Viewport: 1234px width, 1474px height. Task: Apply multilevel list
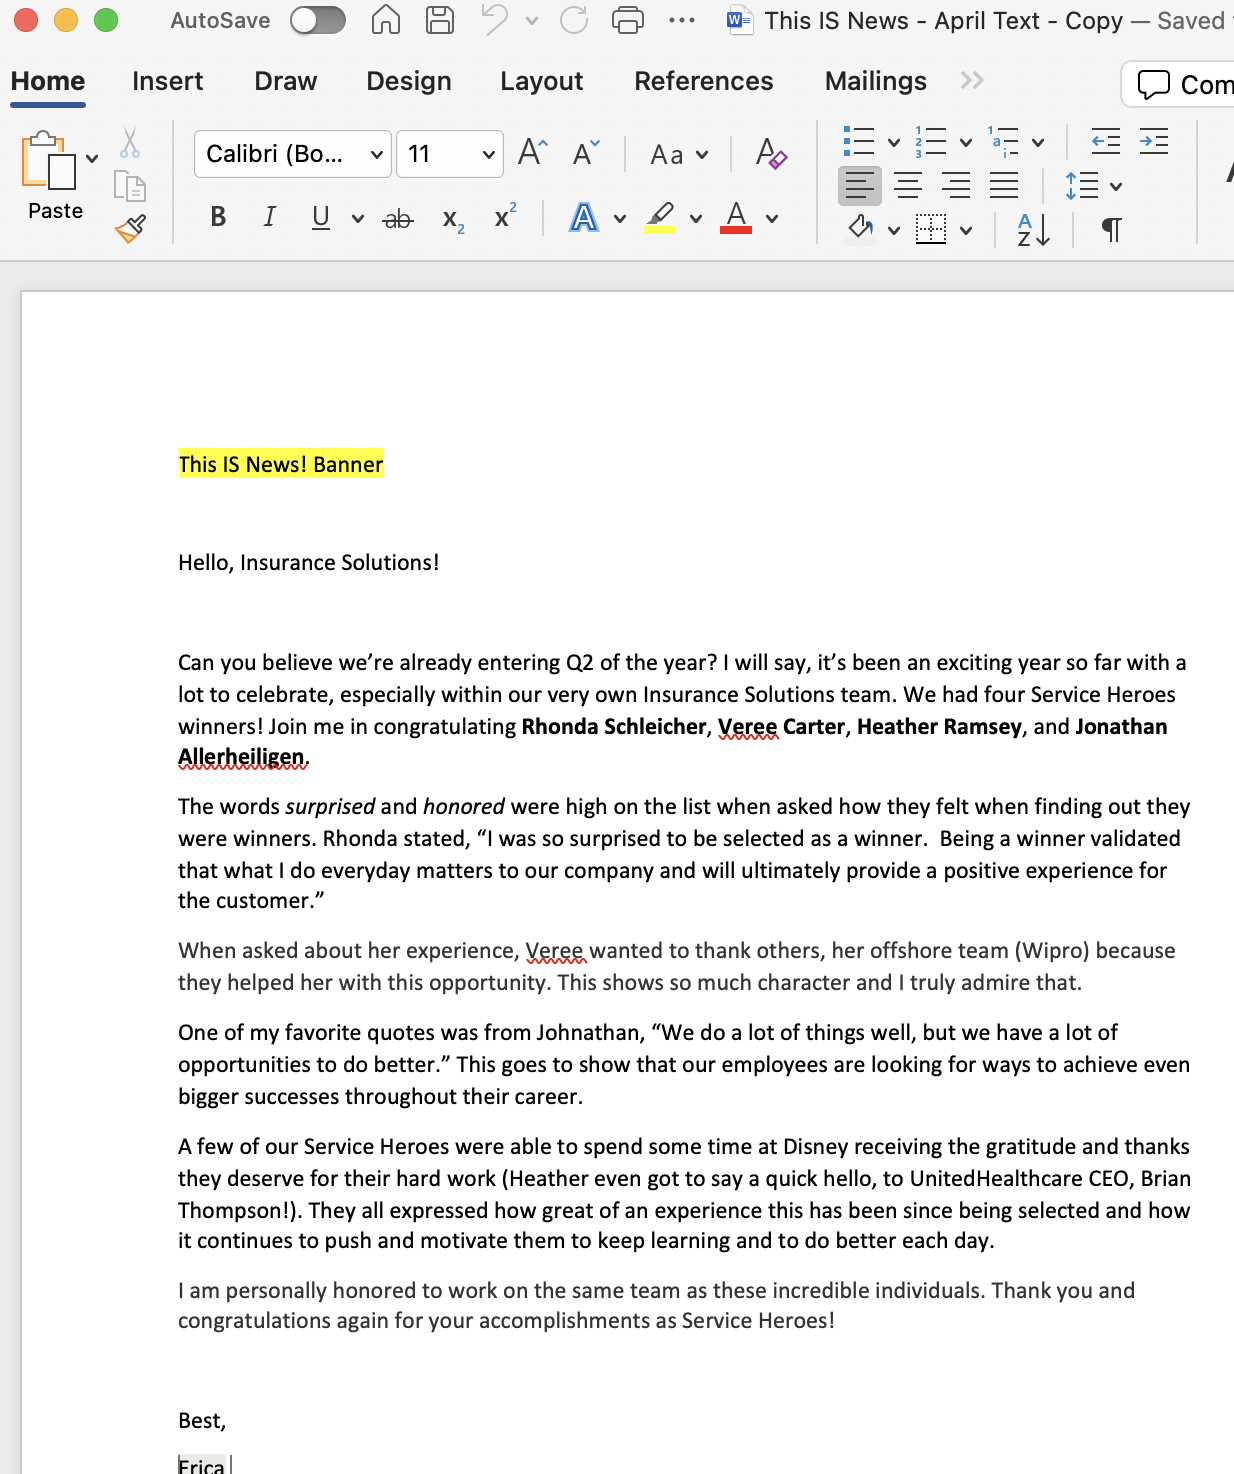pos(1003,142)
